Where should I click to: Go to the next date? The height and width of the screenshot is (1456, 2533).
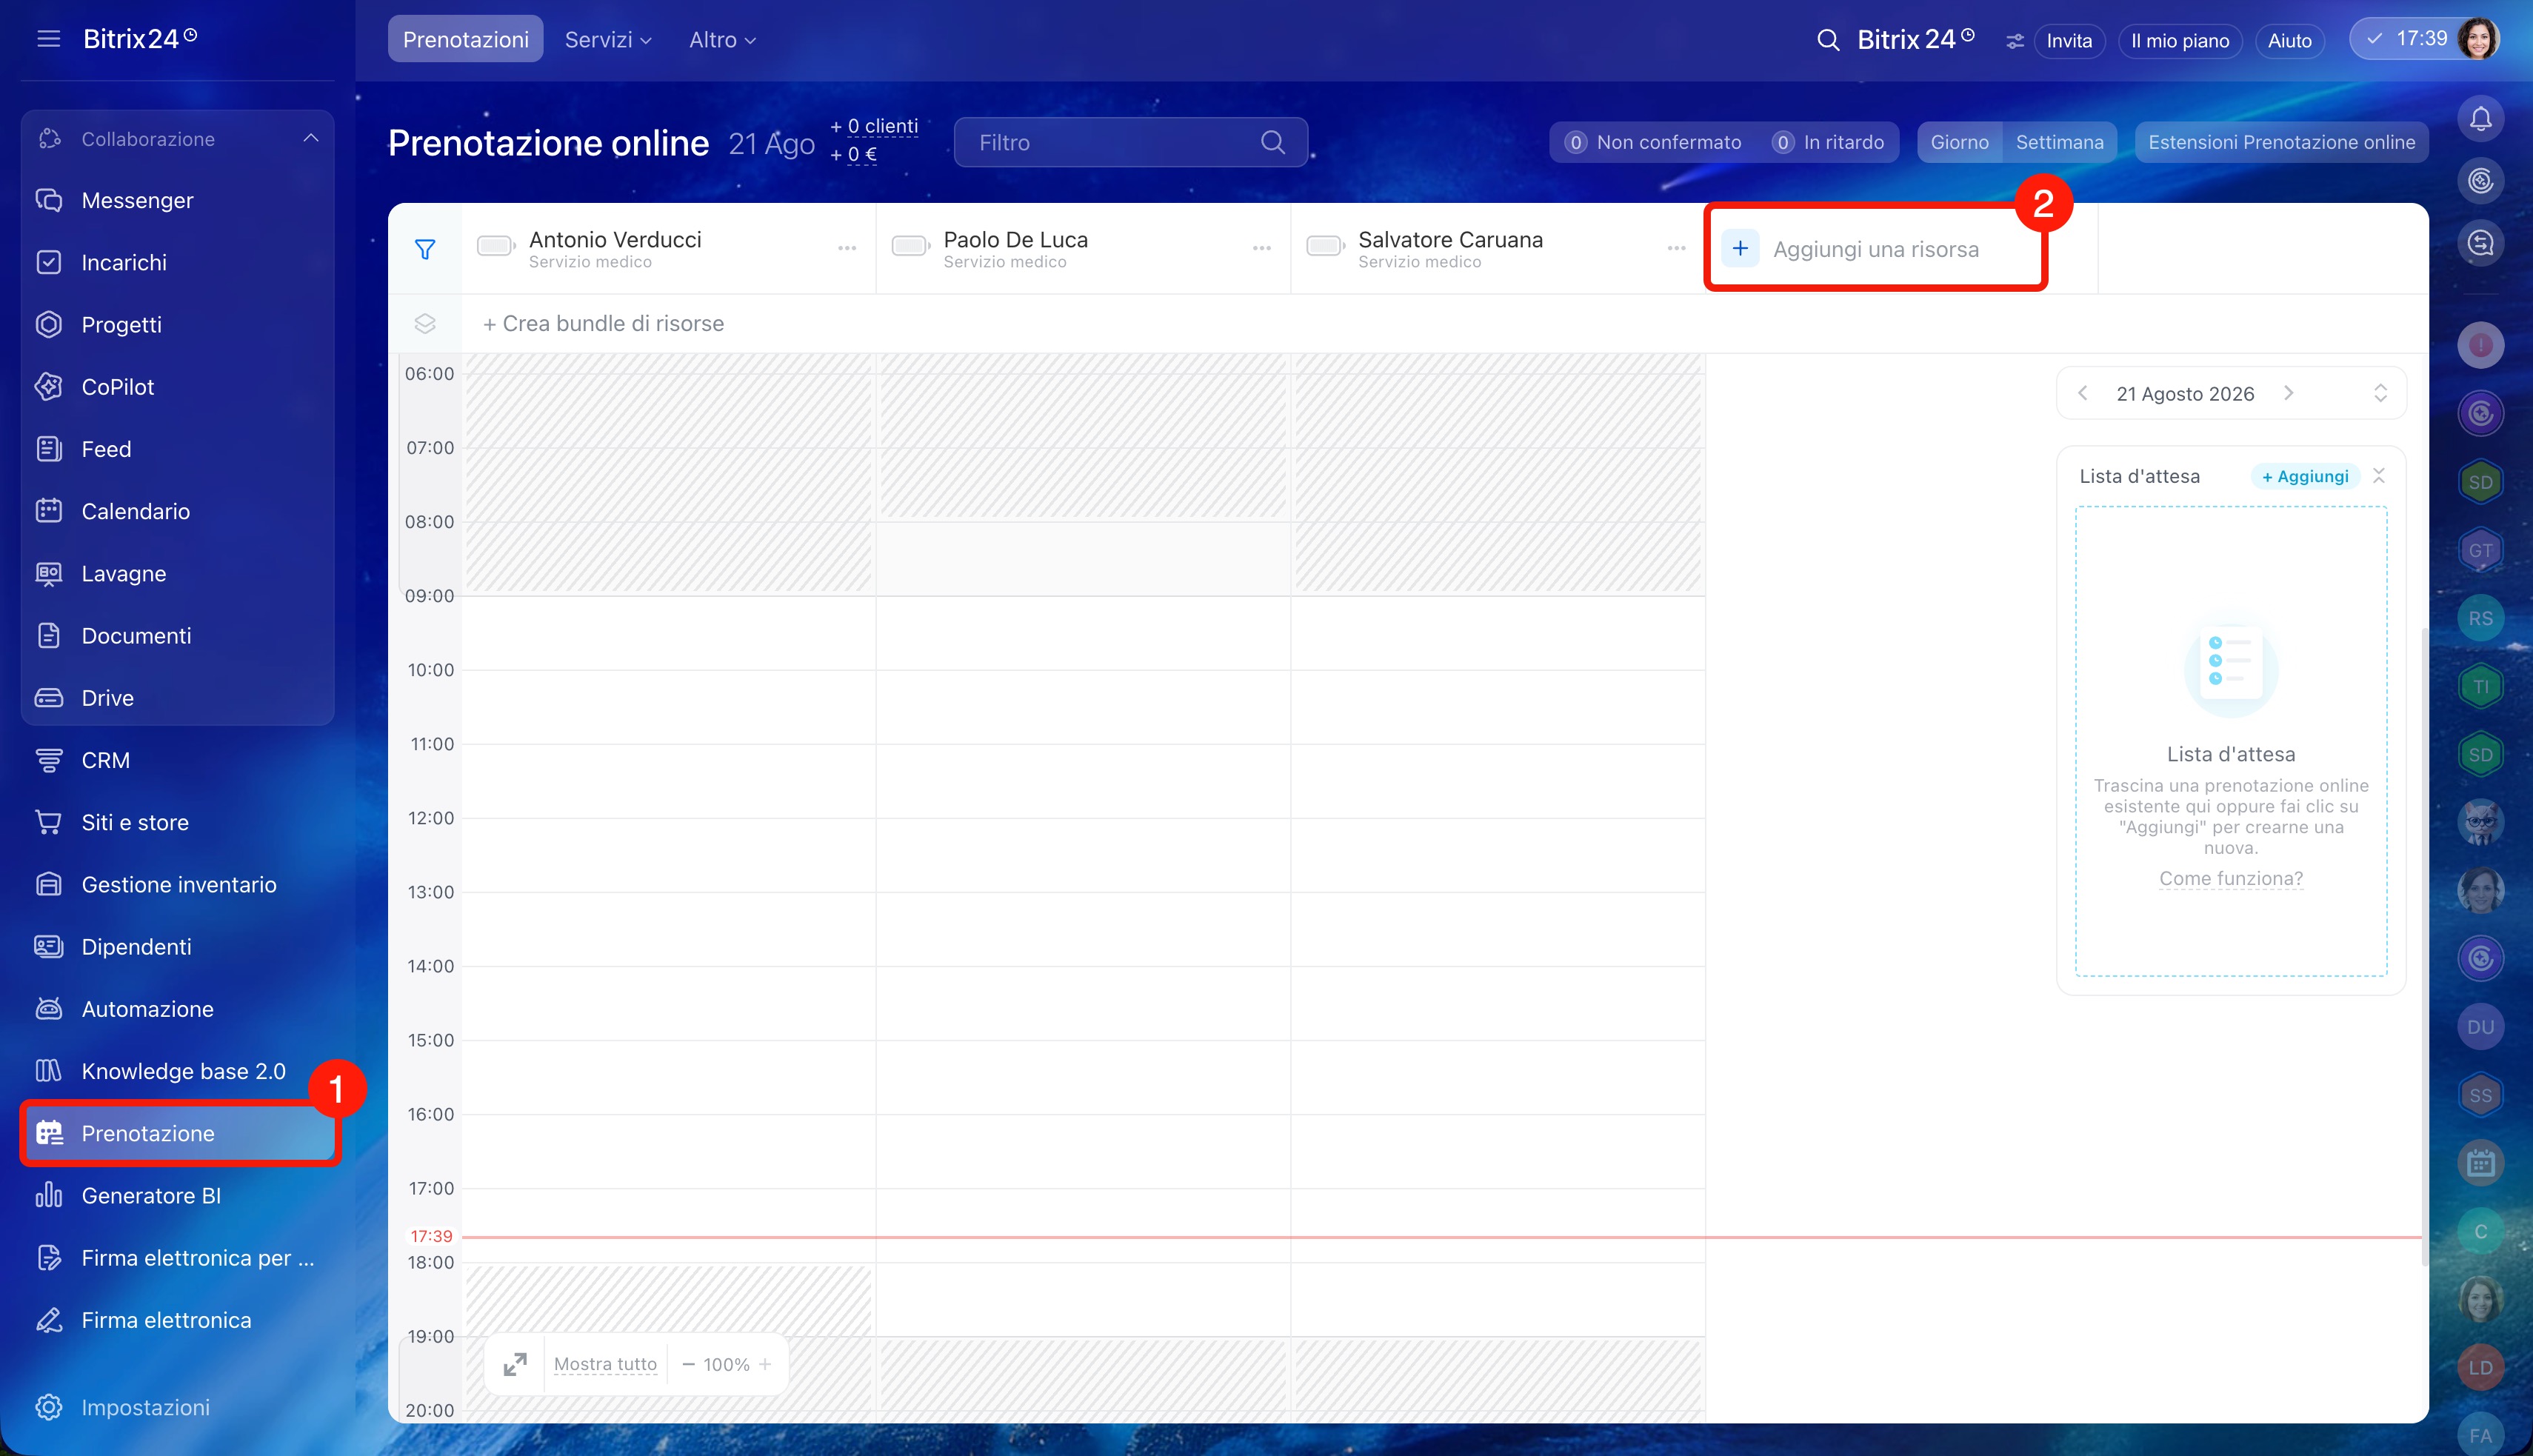click(2289, 393)
